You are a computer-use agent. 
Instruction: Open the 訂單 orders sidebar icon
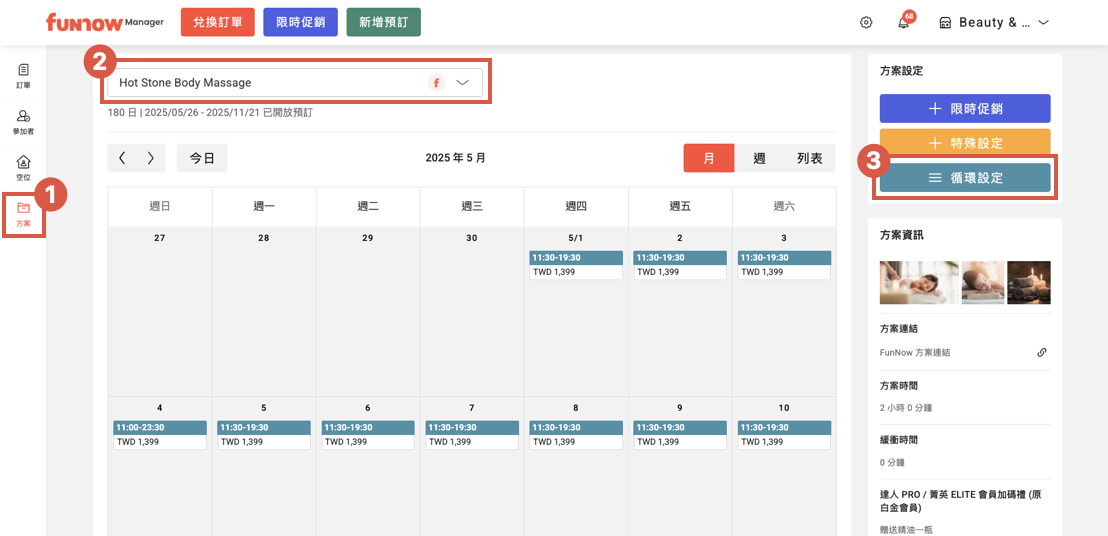[23, 75]
